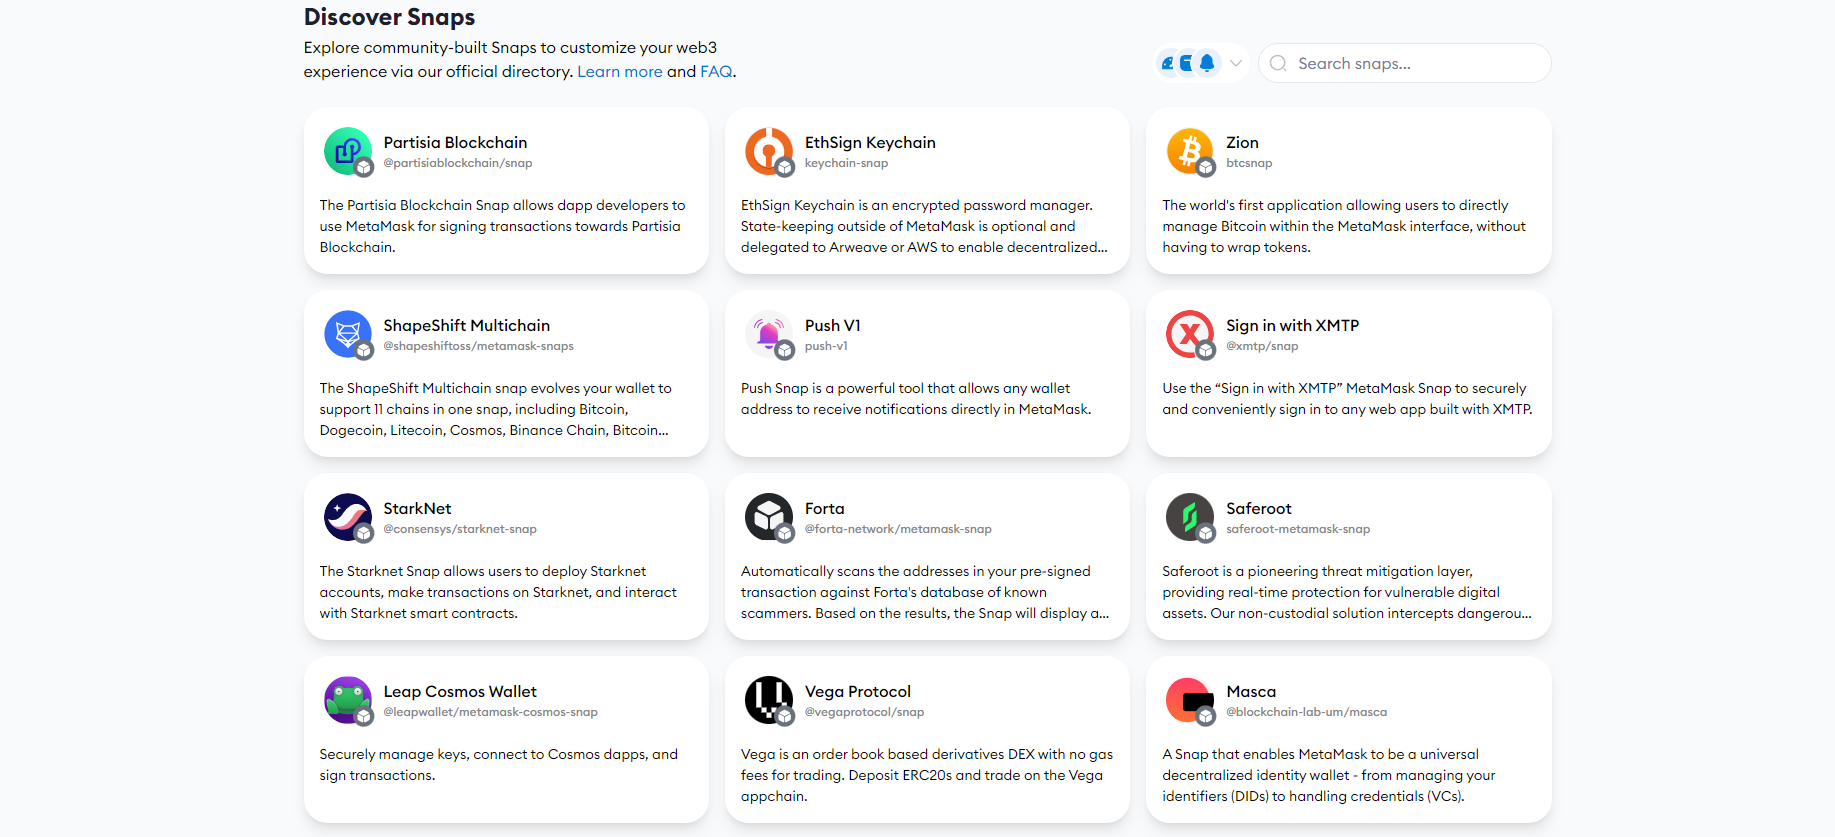Click the Push Snap notifications description

pyautogui.click(x=916, y=399)
